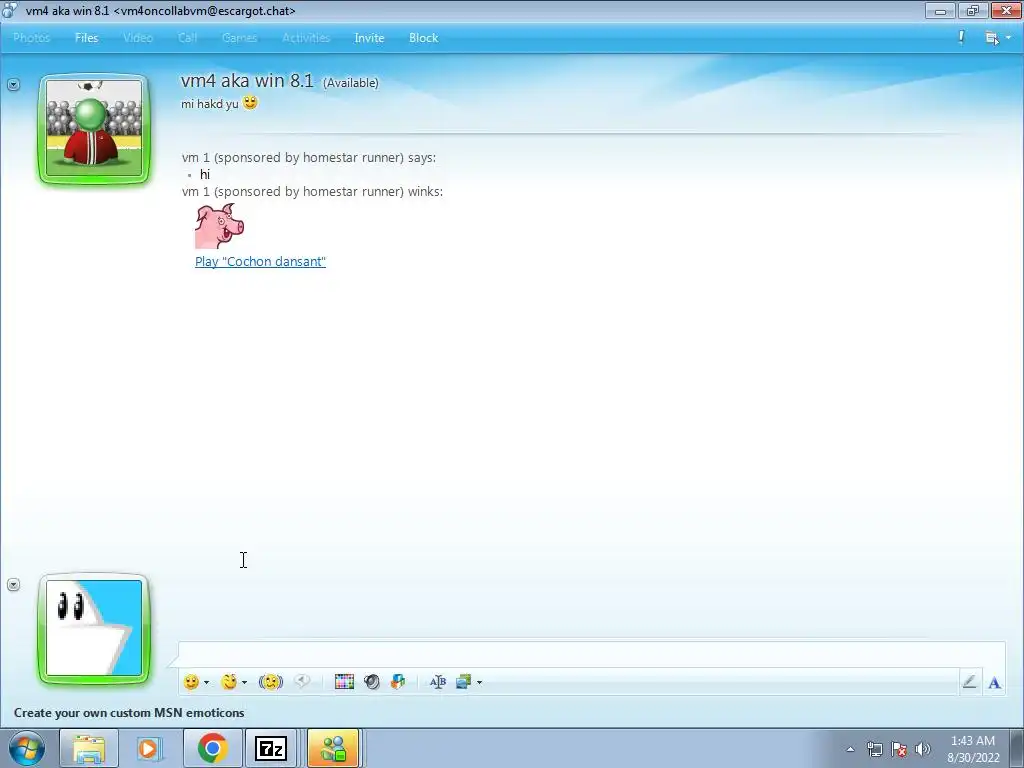1024x768 pixels.
Task: Click the voice clip icon in the toolbar
Action: pos(302,681)
